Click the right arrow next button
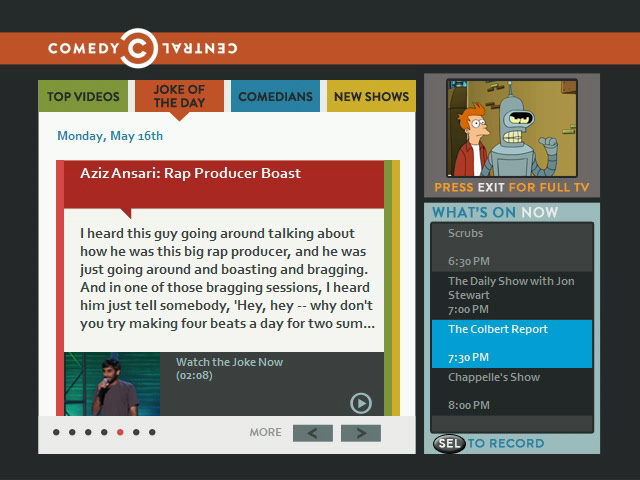 click(x=360, y=433)
